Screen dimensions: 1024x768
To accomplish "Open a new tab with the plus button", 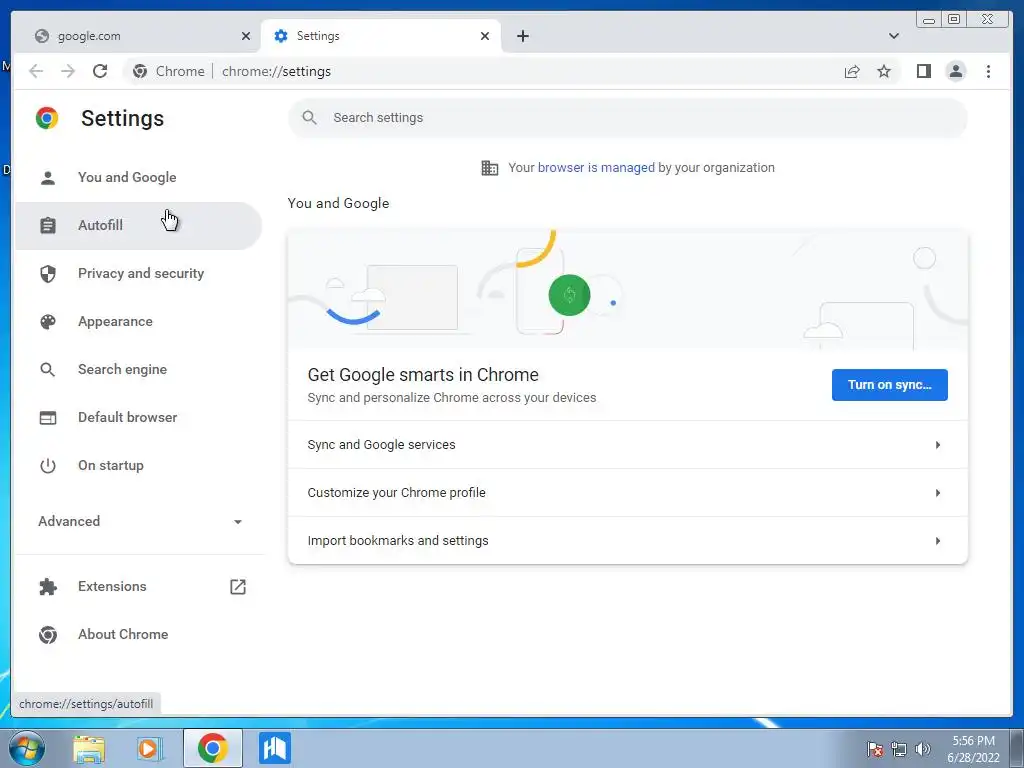I will [522, 36].
